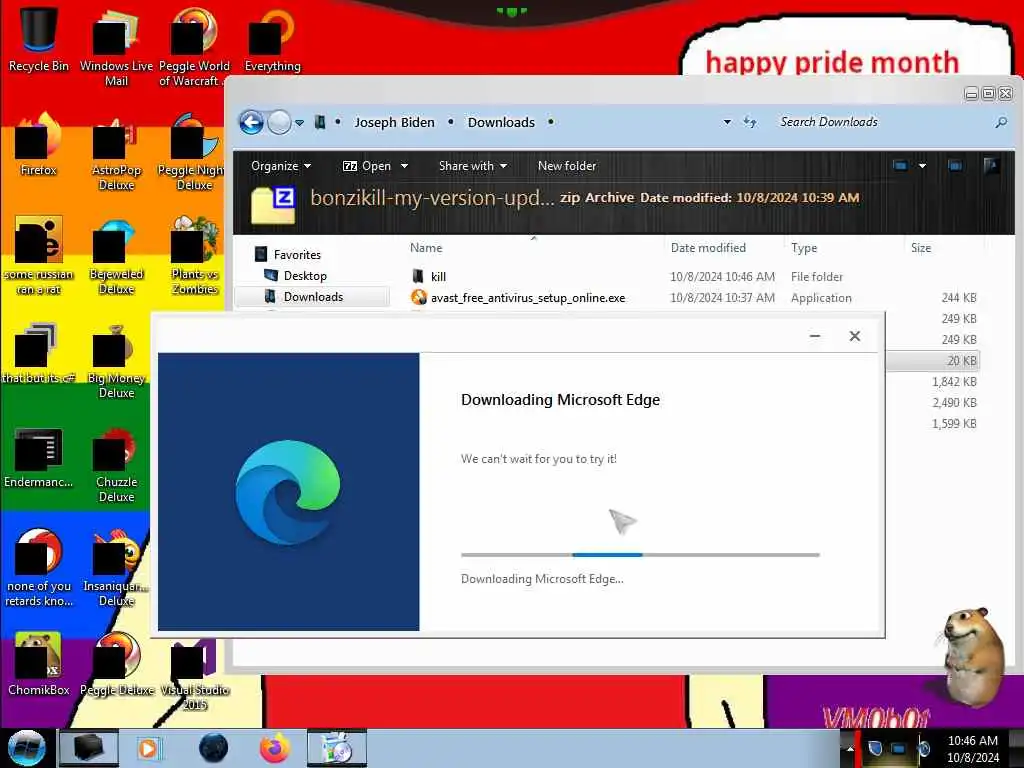1024x768 pixels.
Task: Close the Edge installer dialog
Action: pyautogui.click(x=854, y=336)
